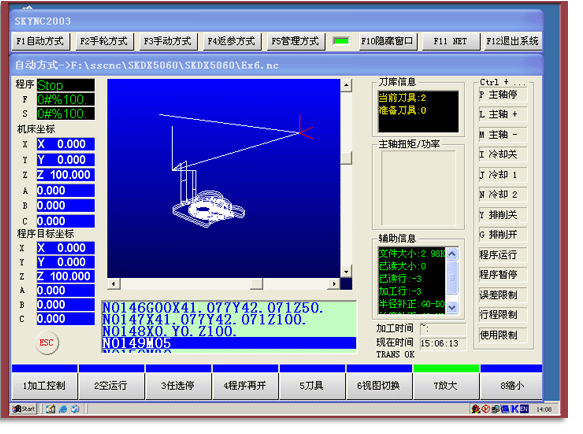Click the red ESC round button

[47, 343]
